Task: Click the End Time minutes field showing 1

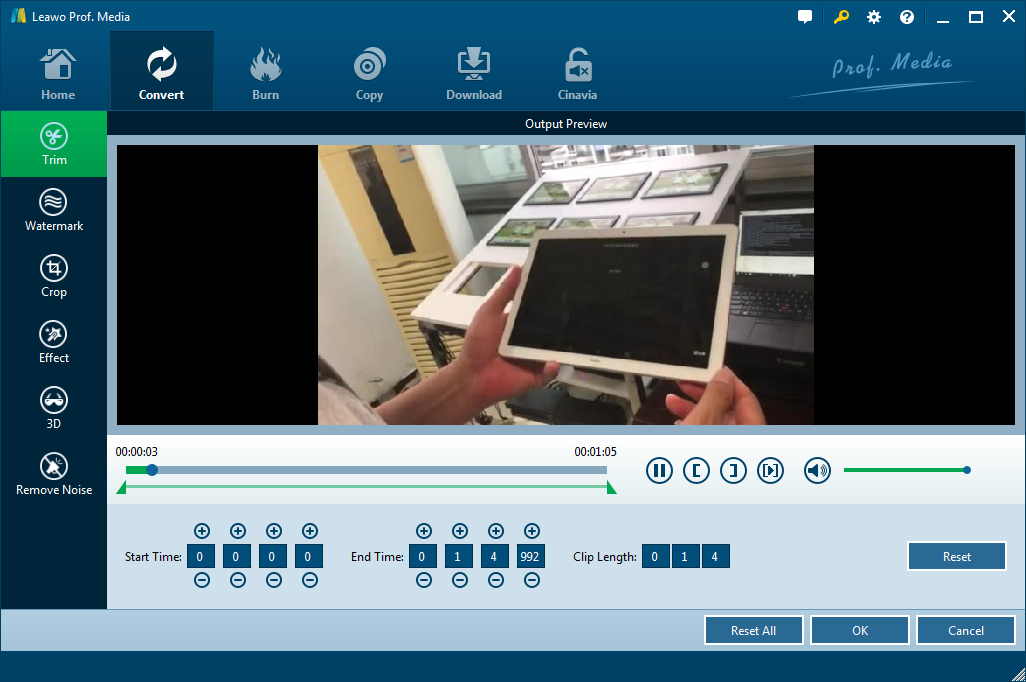Action: [459, 556]
